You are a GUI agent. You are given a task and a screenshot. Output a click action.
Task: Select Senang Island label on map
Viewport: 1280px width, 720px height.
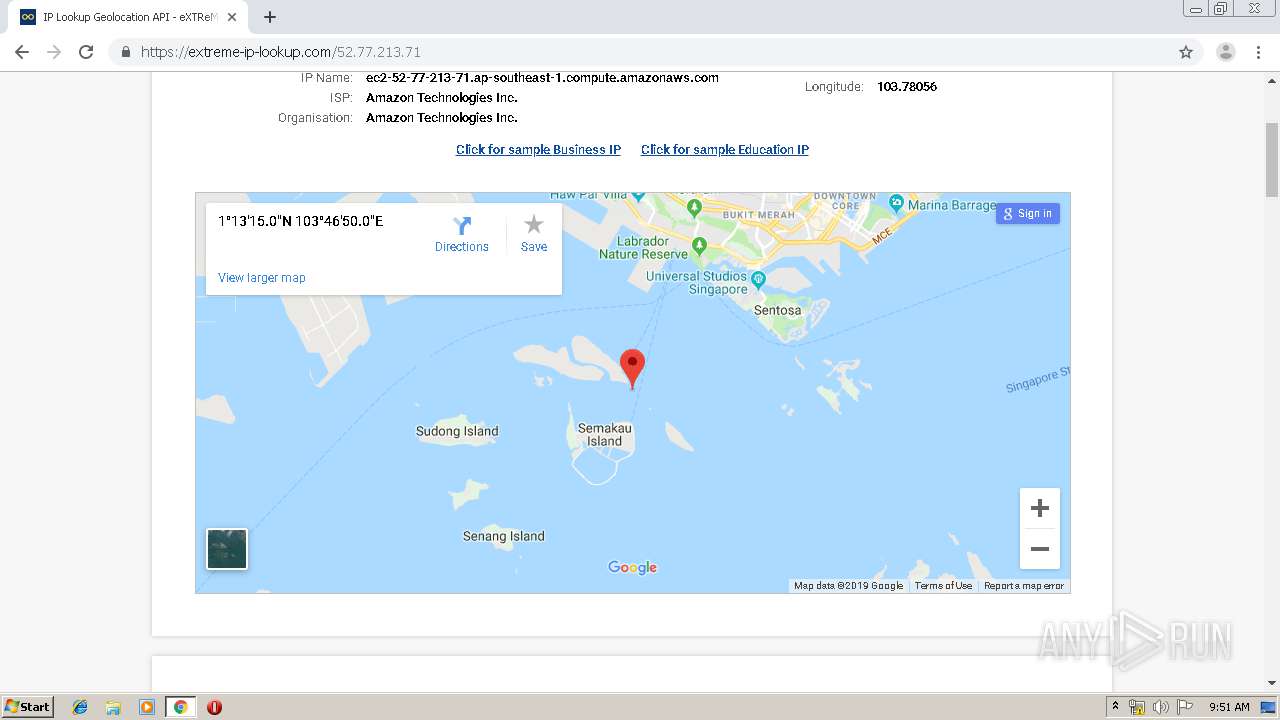pyautogui.click(x=504, y=536)
